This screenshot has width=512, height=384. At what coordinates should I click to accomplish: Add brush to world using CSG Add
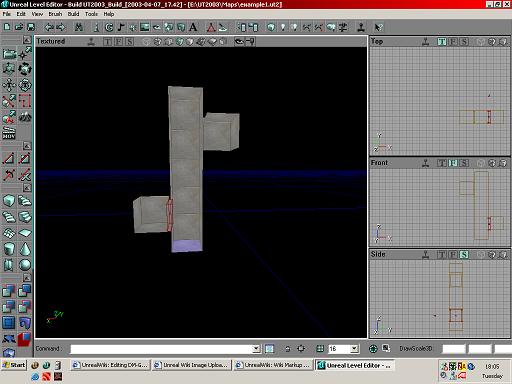pyautogui.click(x=9, y=291)
